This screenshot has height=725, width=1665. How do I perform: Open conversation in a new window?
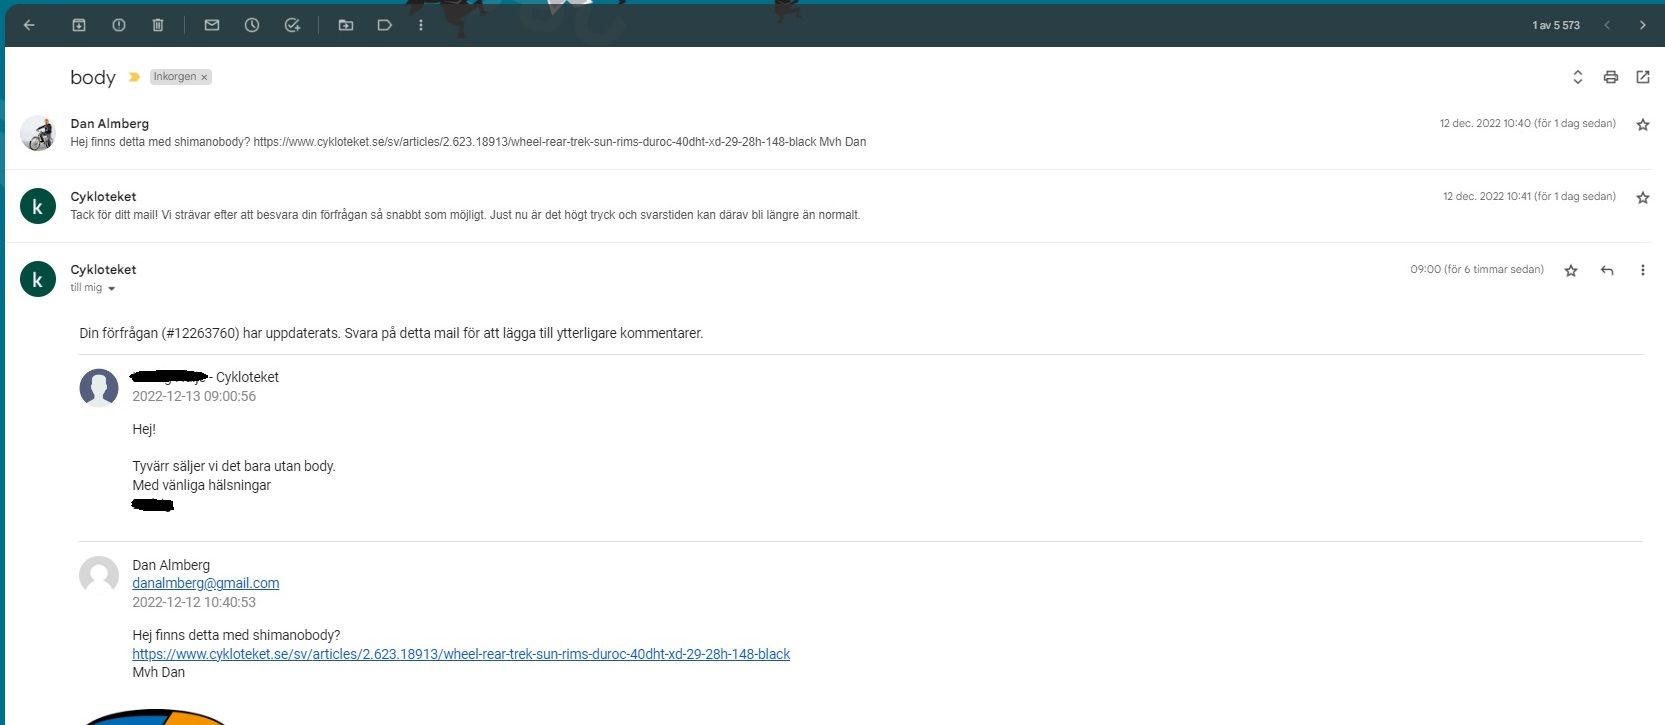[1642, 77]
